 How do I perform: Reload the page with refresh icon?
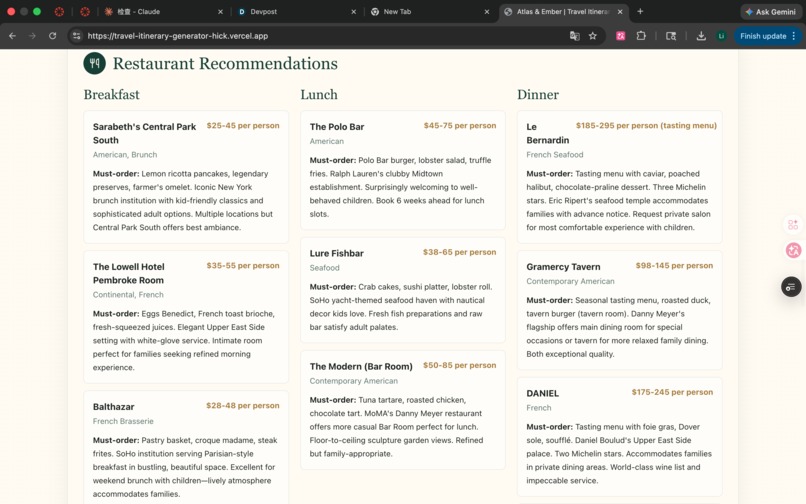[x=52, y=36]
